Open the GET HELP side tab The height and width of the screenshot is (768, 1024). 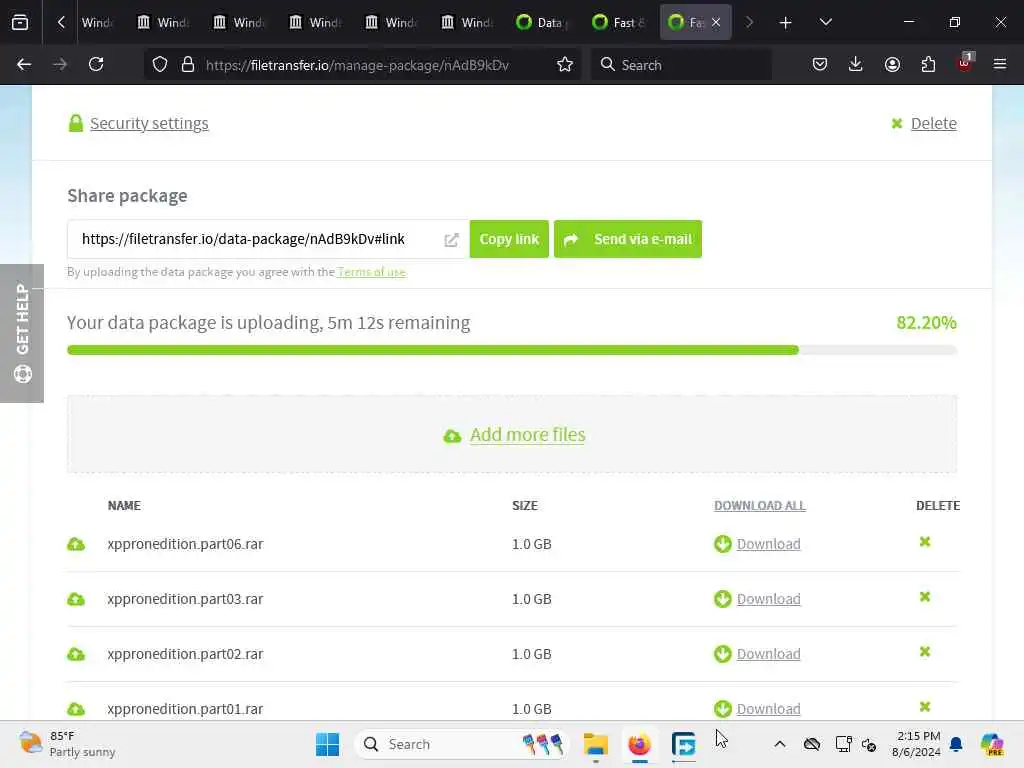point(22,333)
